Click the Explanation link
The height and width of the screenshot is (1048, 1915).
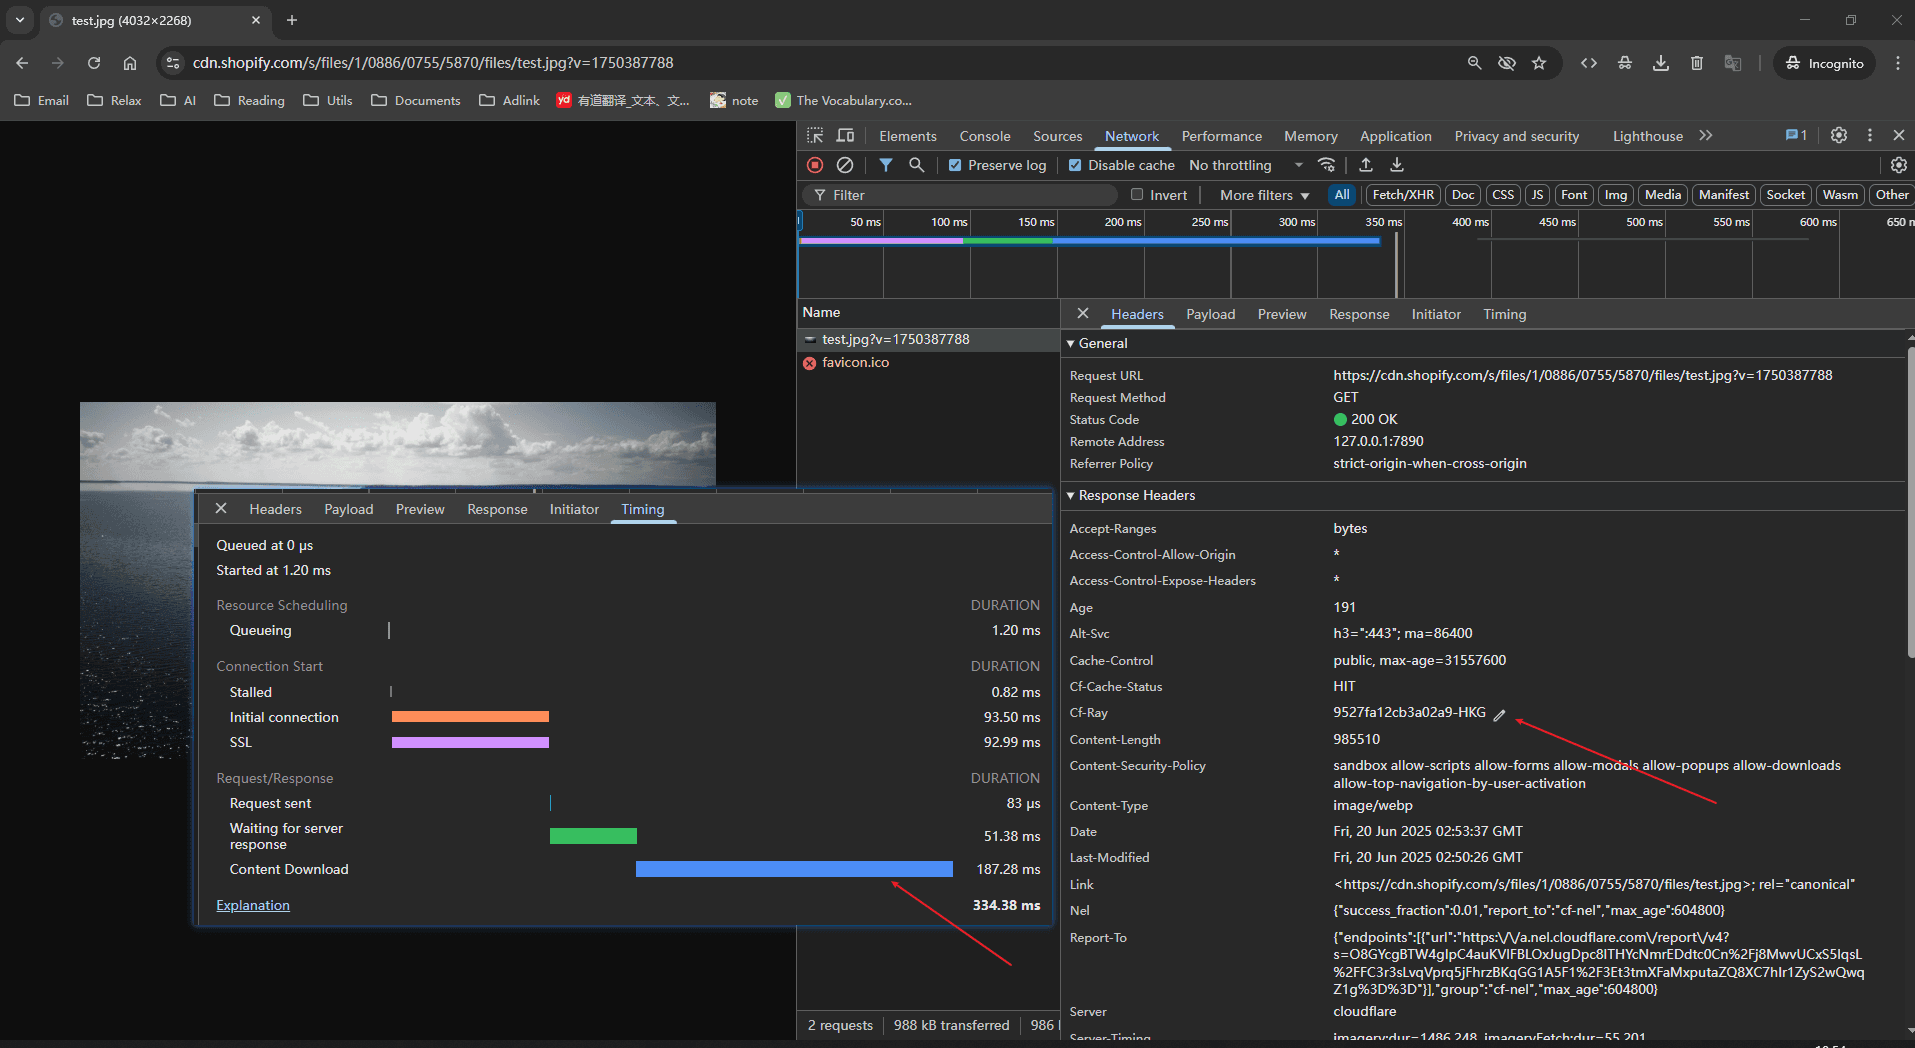tap(253, 906)
